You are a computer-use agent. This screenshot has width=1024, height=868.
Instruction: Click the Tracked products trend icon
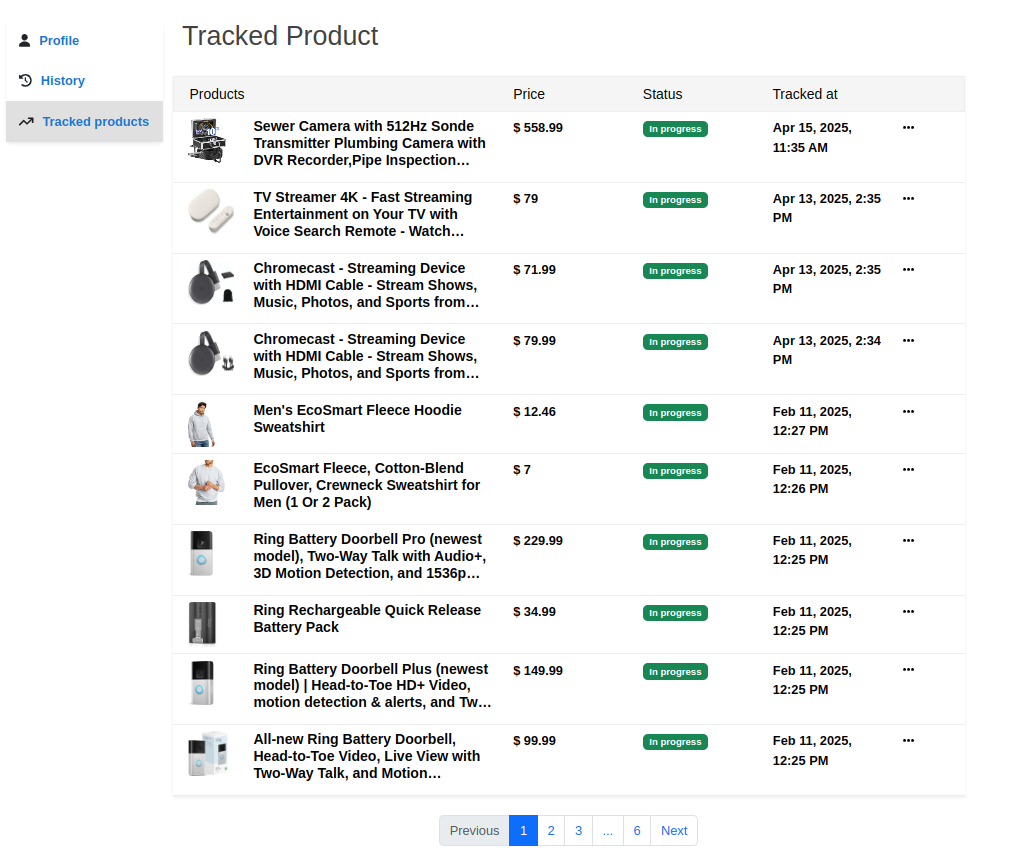coord(26,122)
